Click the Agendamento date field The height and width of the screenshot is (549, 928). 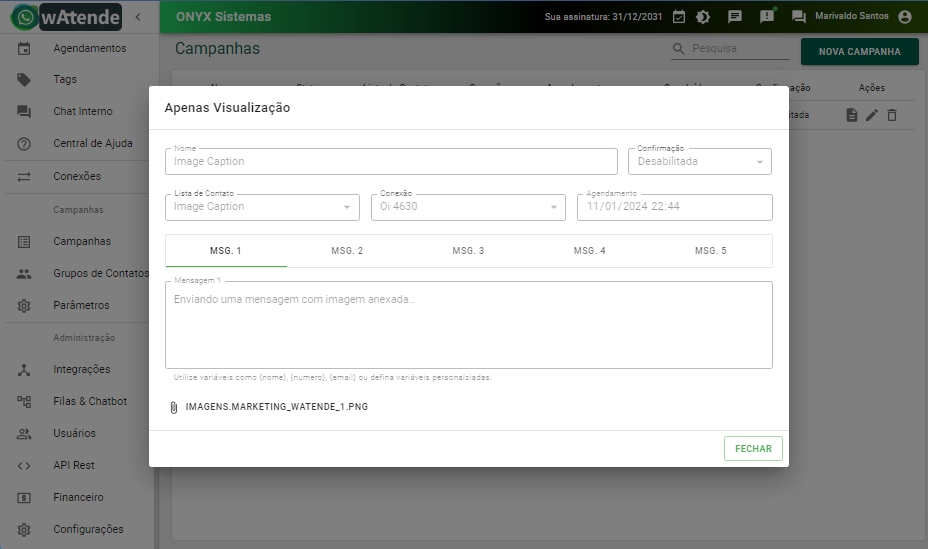(x=675, y=207)
